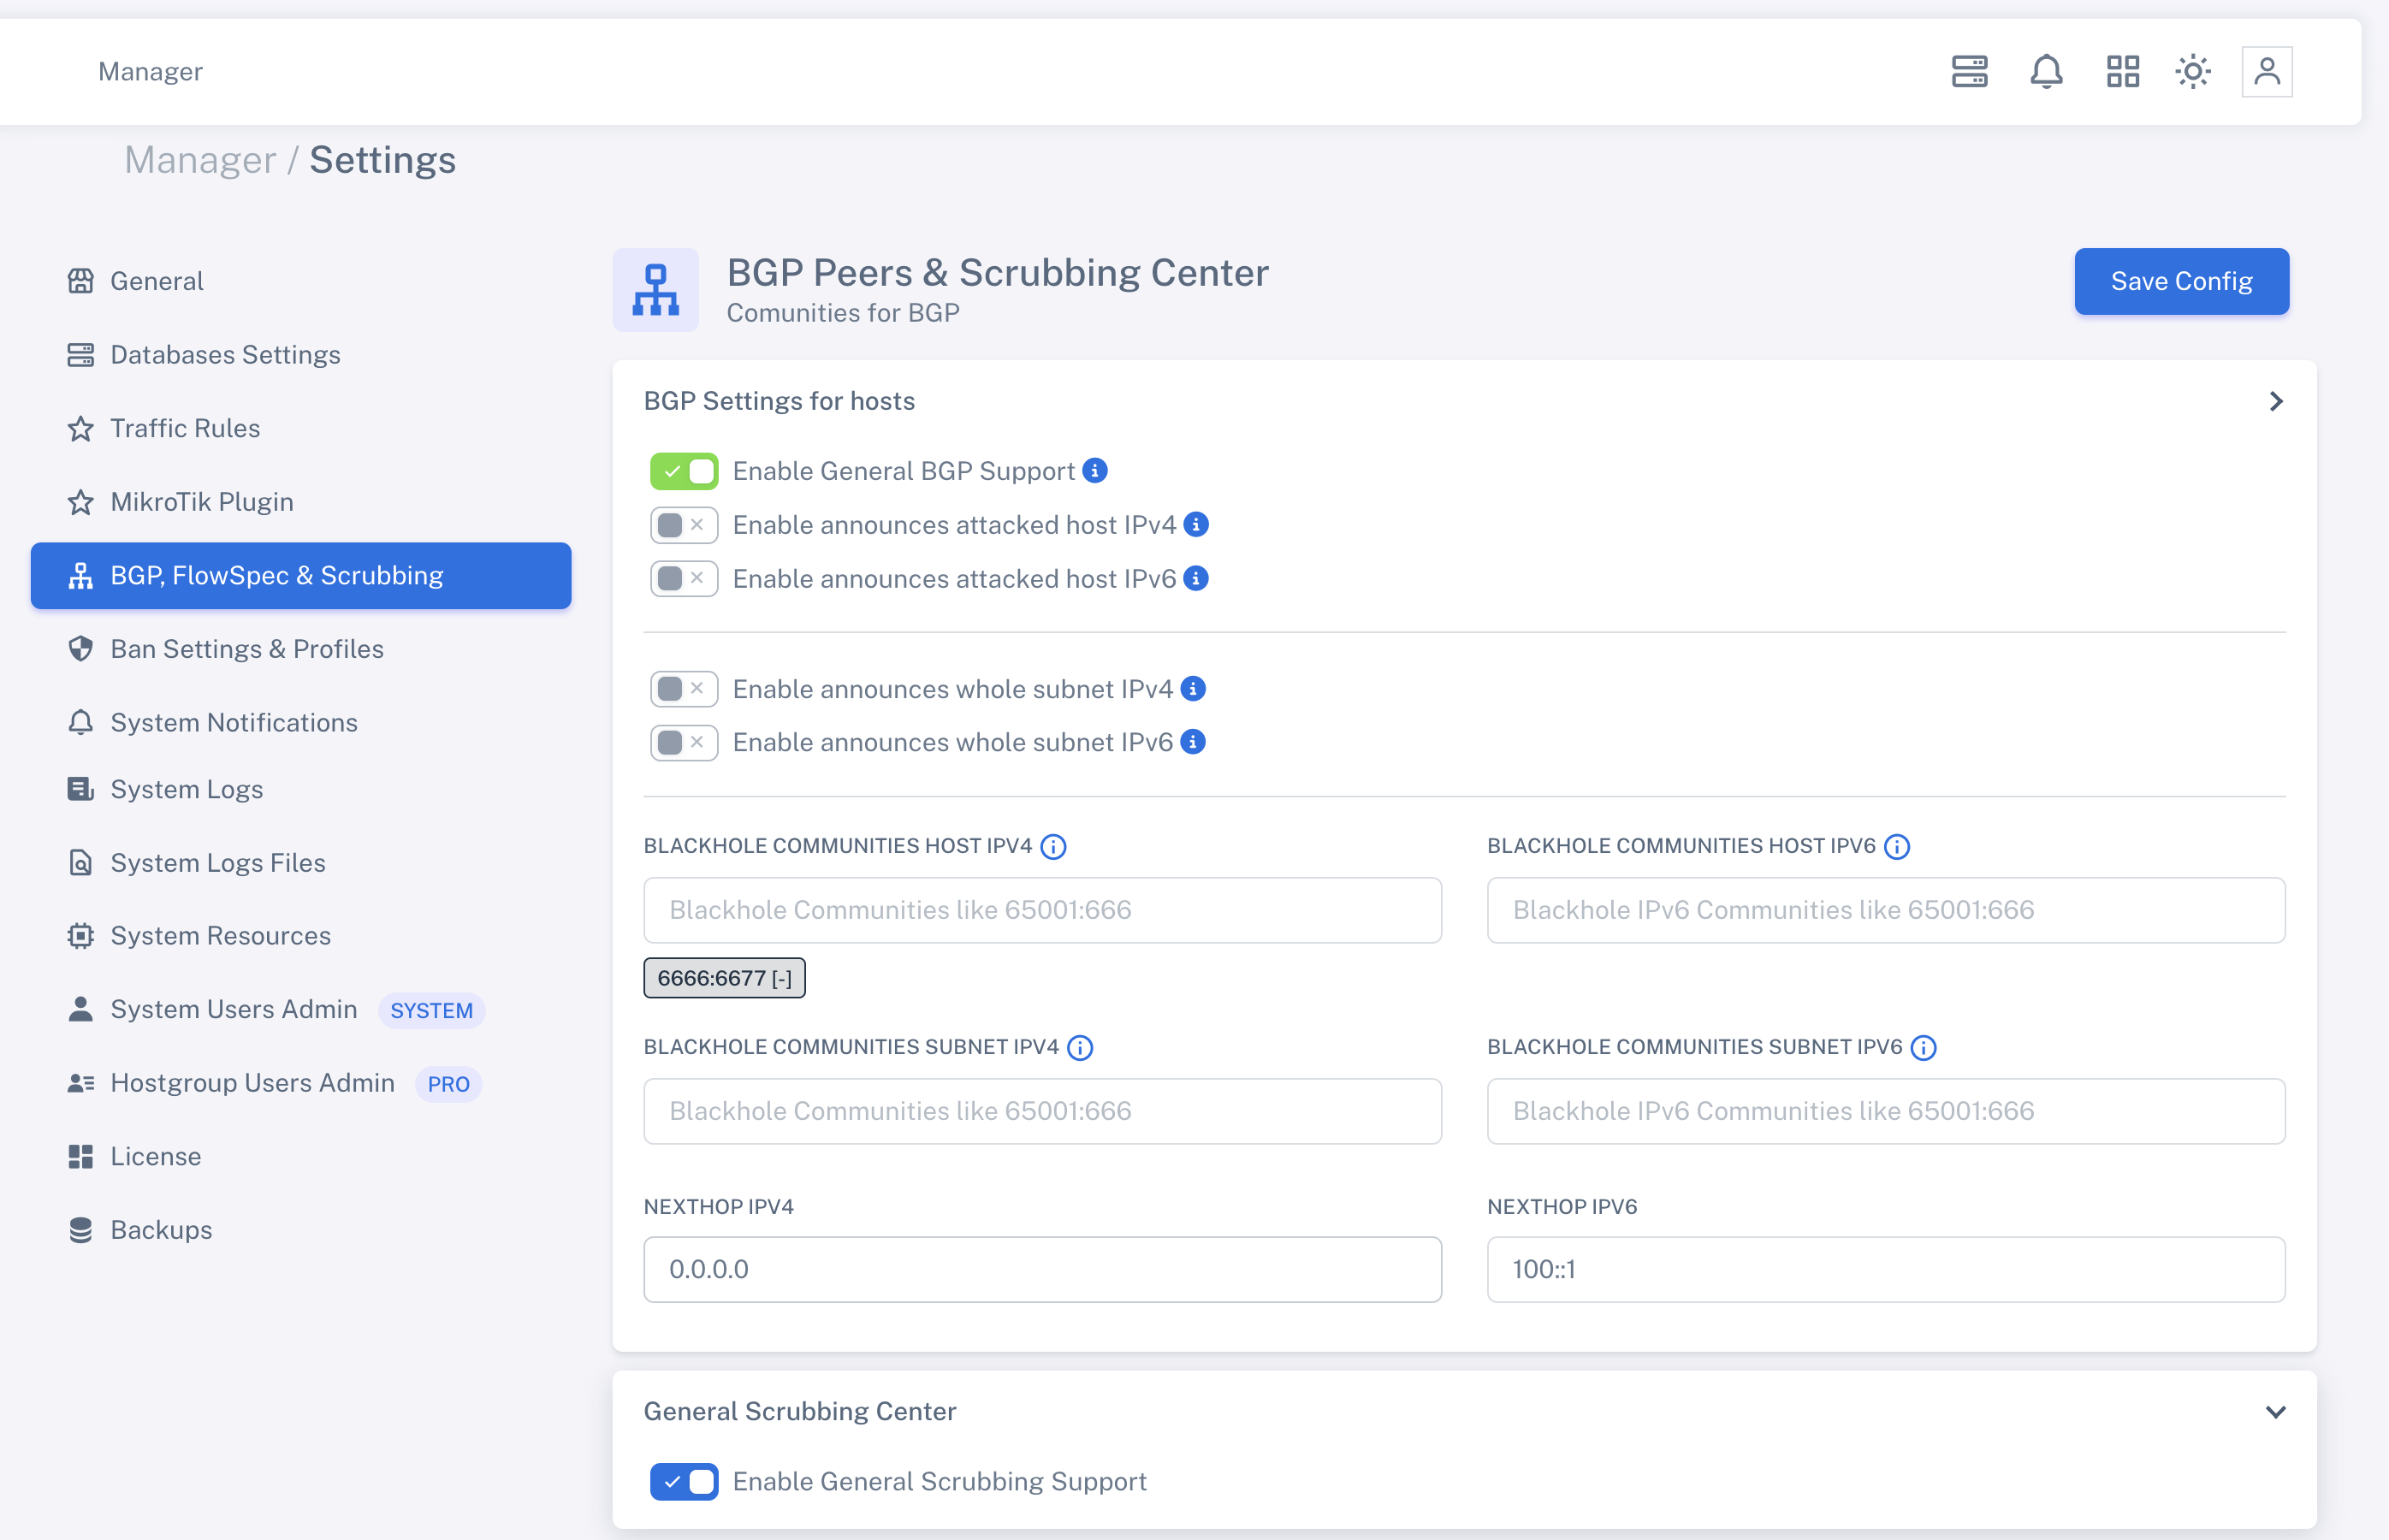The width and height of the screenshot is (2389, 1540).
Task: Click the Save Config button
Action: pos(2181,281)
